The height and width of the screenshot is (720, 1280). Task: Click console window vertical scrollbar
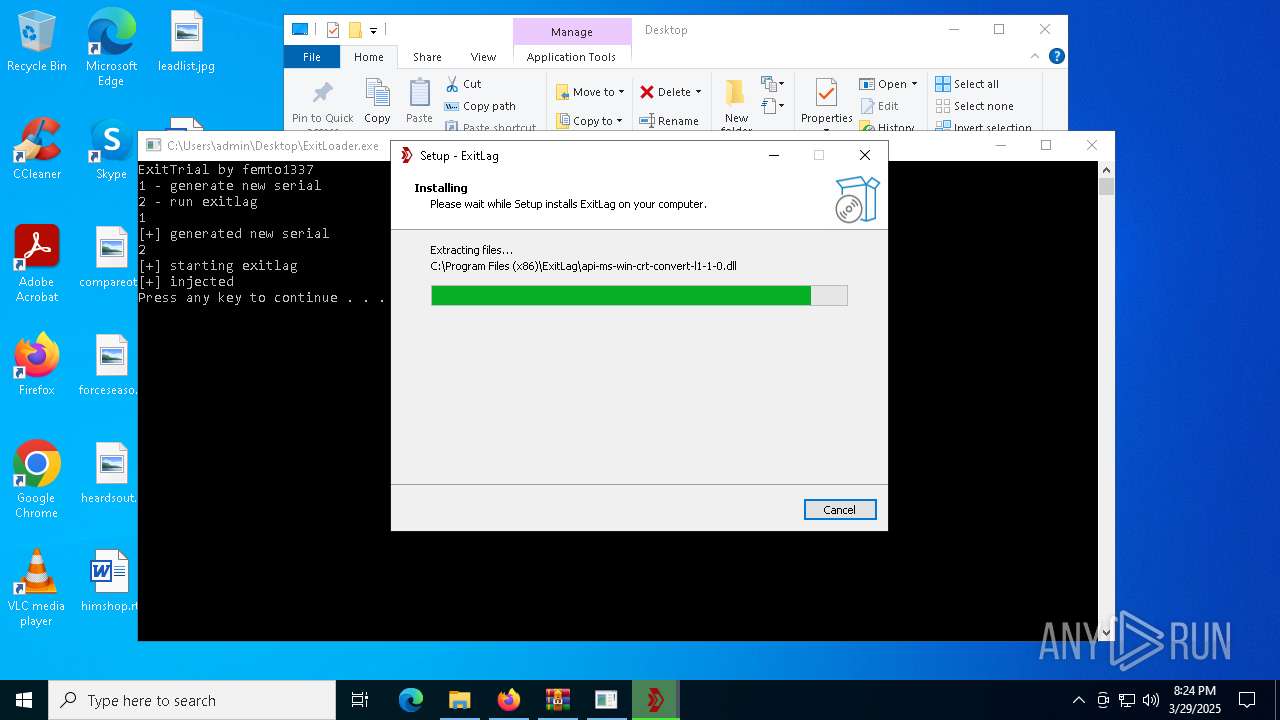pos(1106,400)
